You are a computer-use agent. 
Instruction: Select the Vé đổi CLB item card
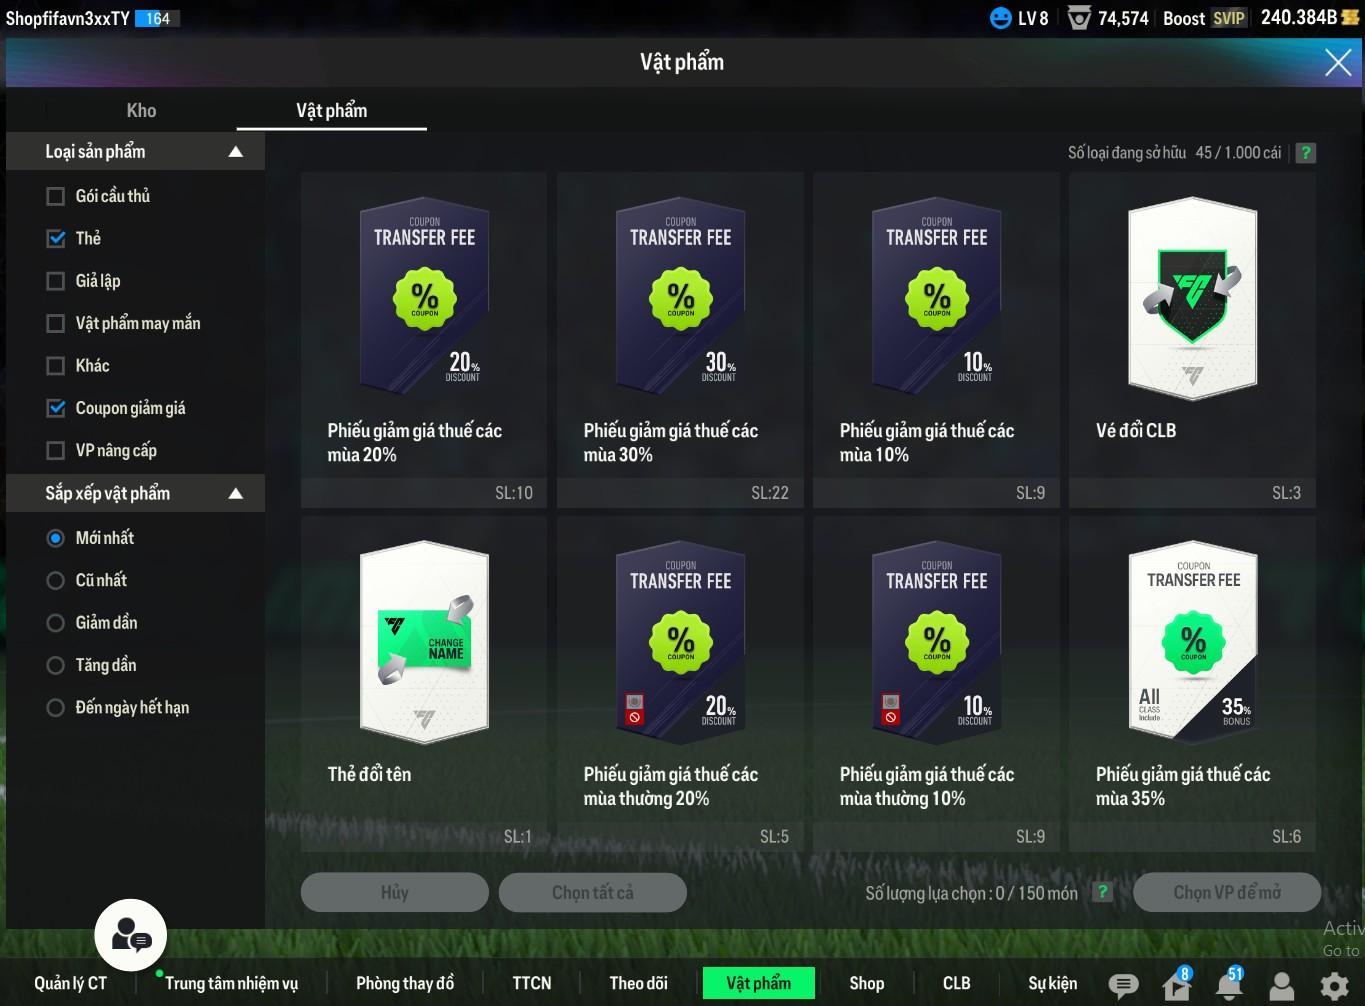pos(1192,340)
